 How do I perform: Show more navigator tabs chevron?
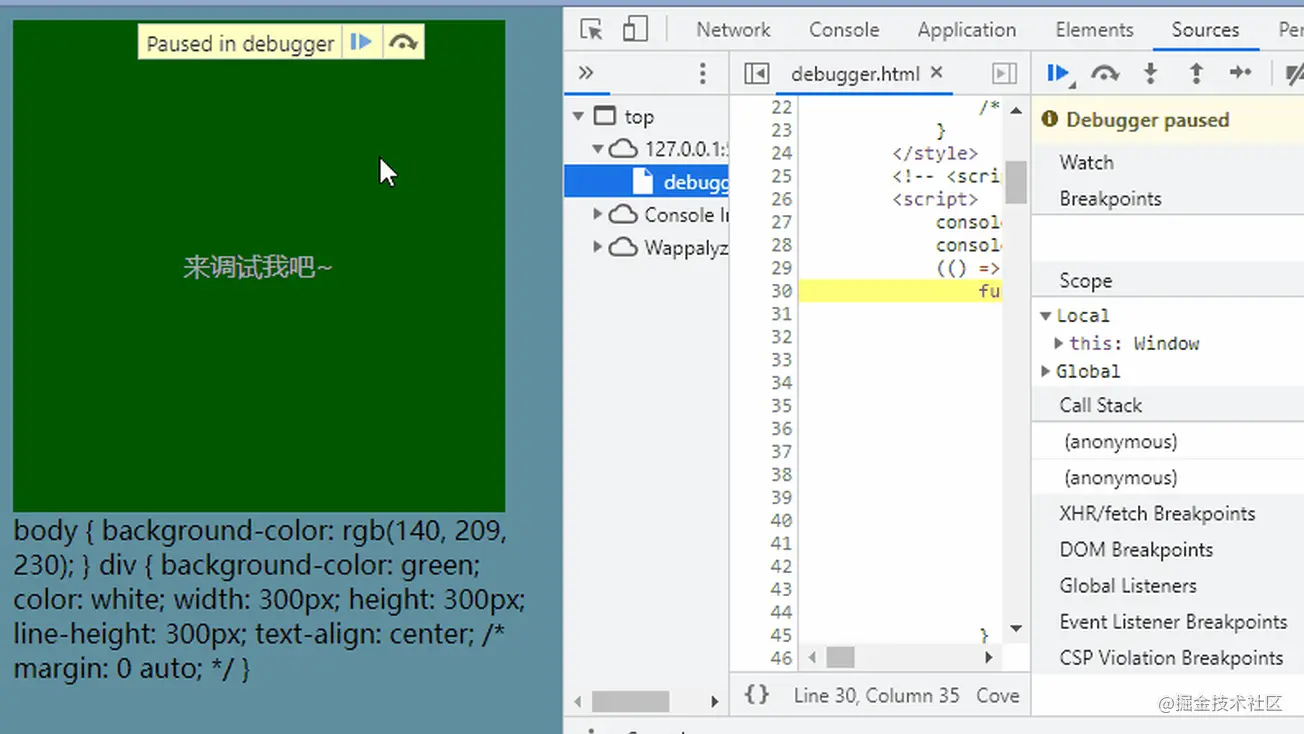click(586, 73)
